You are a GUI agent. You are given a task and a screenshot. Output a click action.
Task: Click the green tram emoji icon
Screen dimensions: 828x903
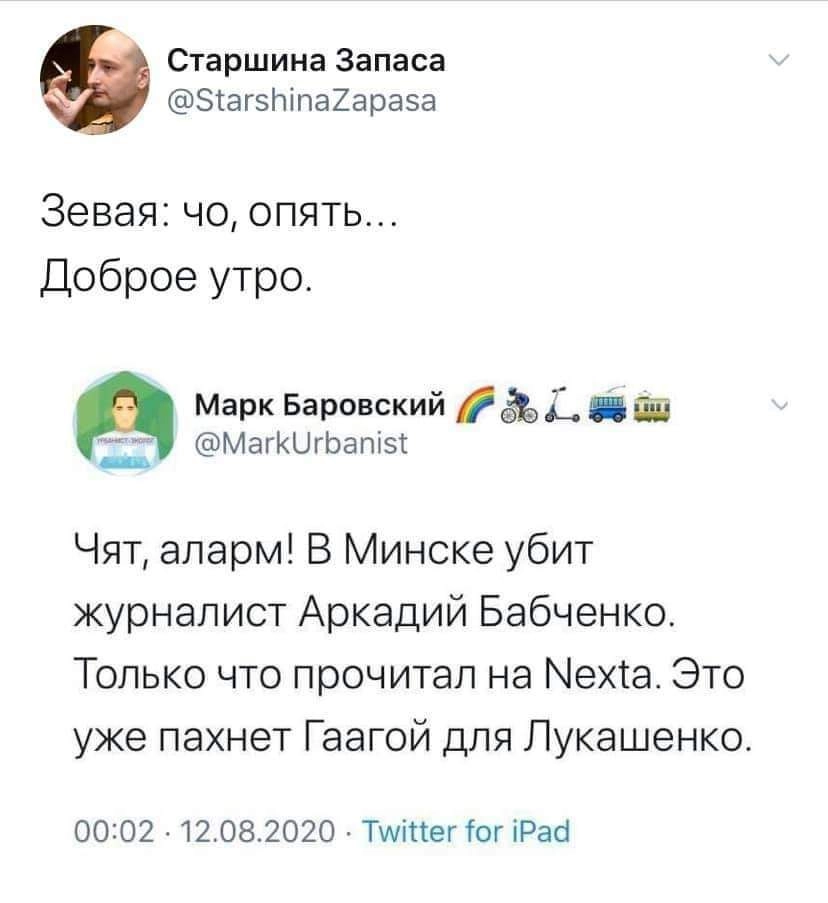point(650,403)
